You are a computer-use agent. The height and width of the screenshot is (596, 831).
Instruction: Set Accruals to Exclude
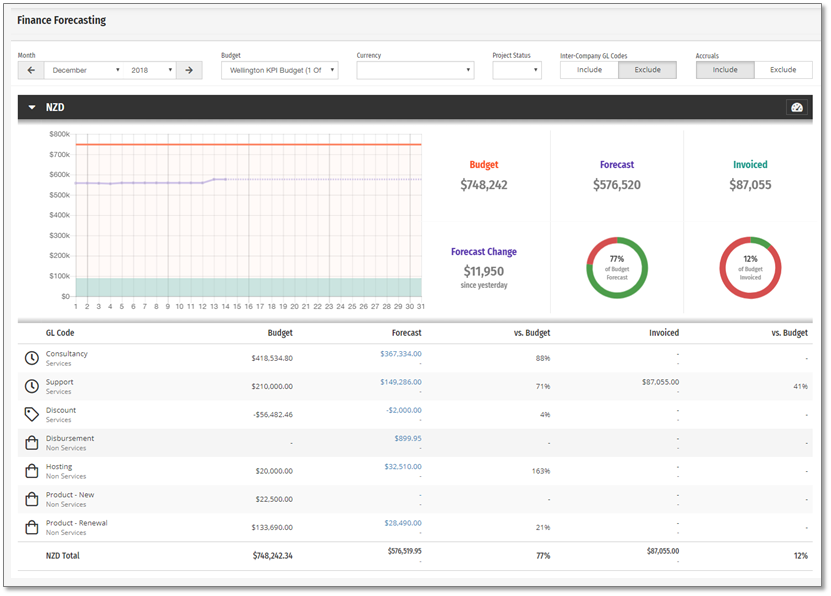coord(783,70)
